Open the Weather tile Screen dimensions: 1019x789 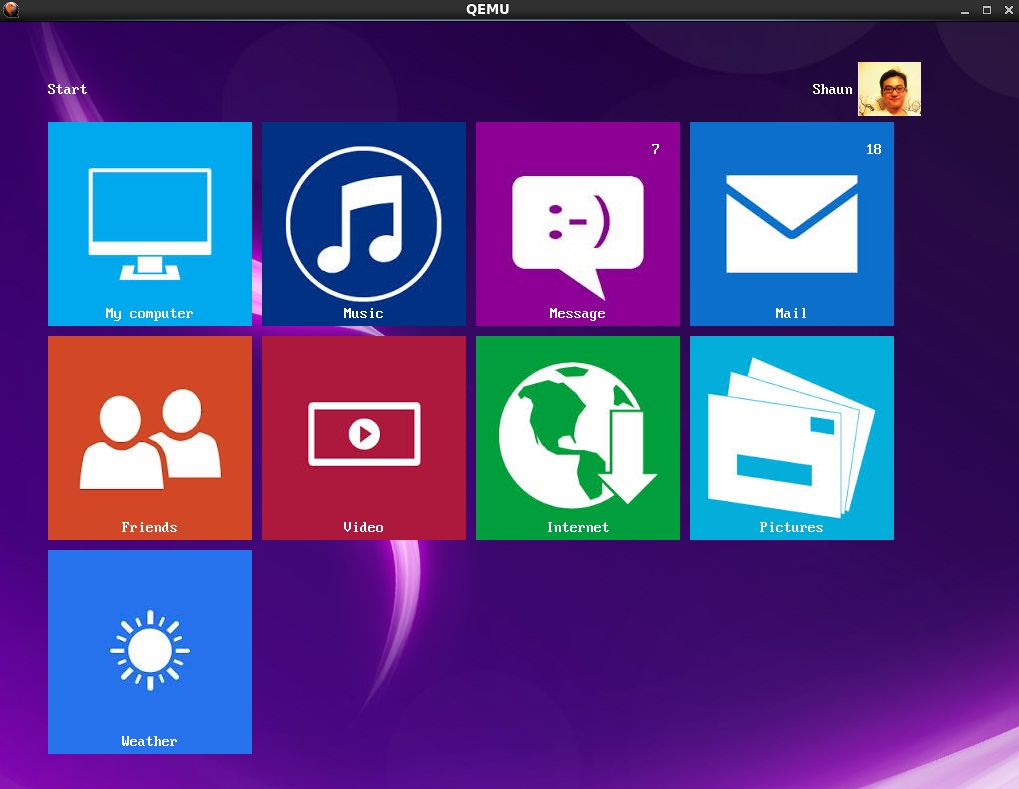(149, 652)
